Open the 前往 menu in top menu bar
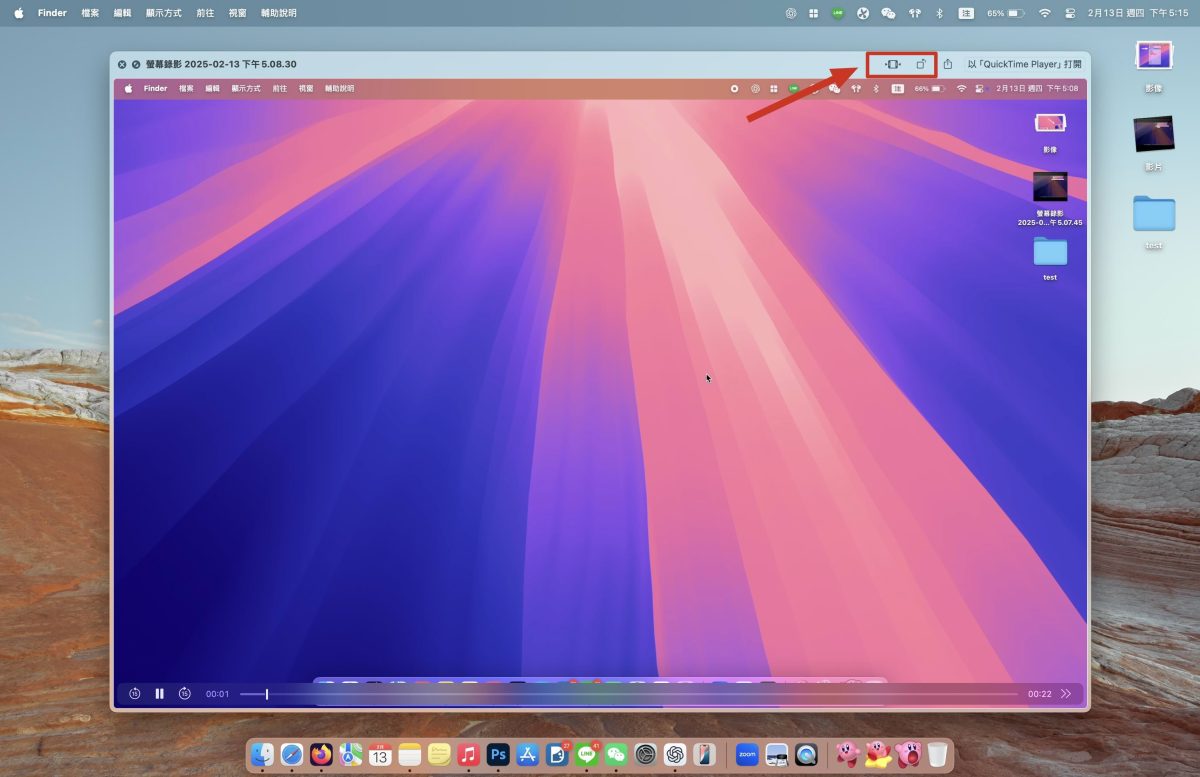Screen dimensions: 1200x777 206,13
